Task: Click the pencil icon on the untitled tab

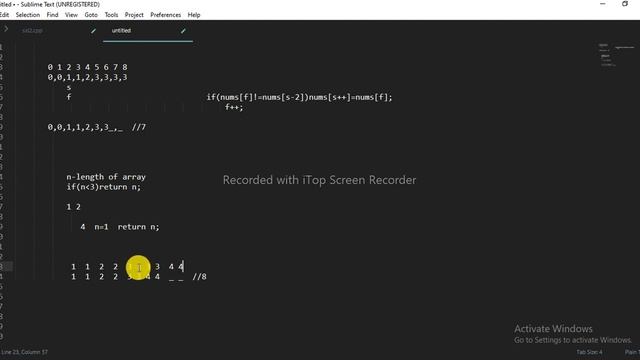Action: [183, 31]
